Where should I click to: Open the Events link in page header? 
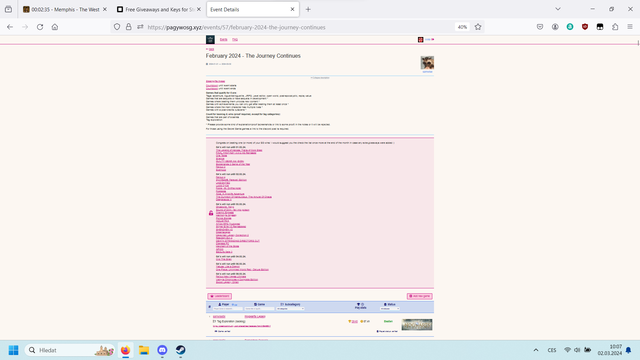[223, 40]
